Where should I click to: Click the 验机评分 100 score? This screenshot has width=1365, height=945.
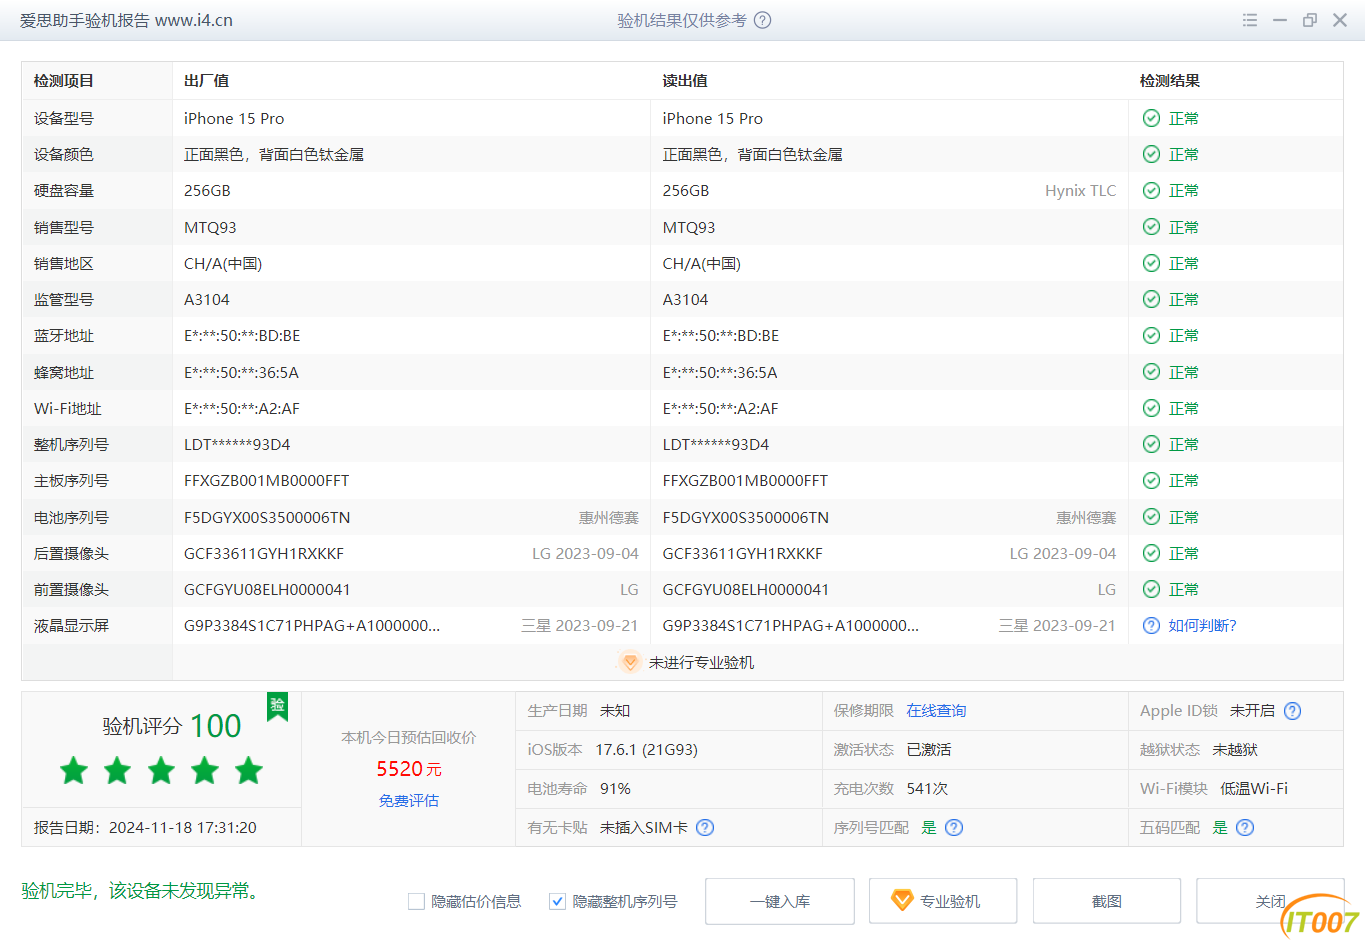coord(172,726)
